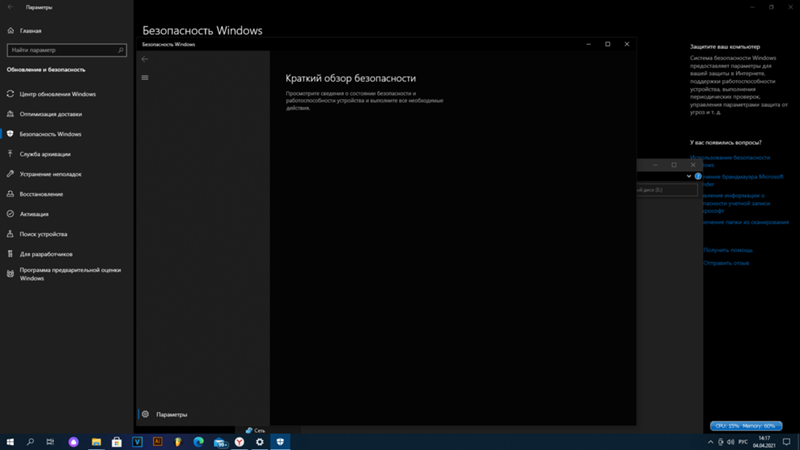The height and width of the screenshot is (450, 800).
Task: Open Microsoft Store from the taskbar
Action: click(117, 442)
